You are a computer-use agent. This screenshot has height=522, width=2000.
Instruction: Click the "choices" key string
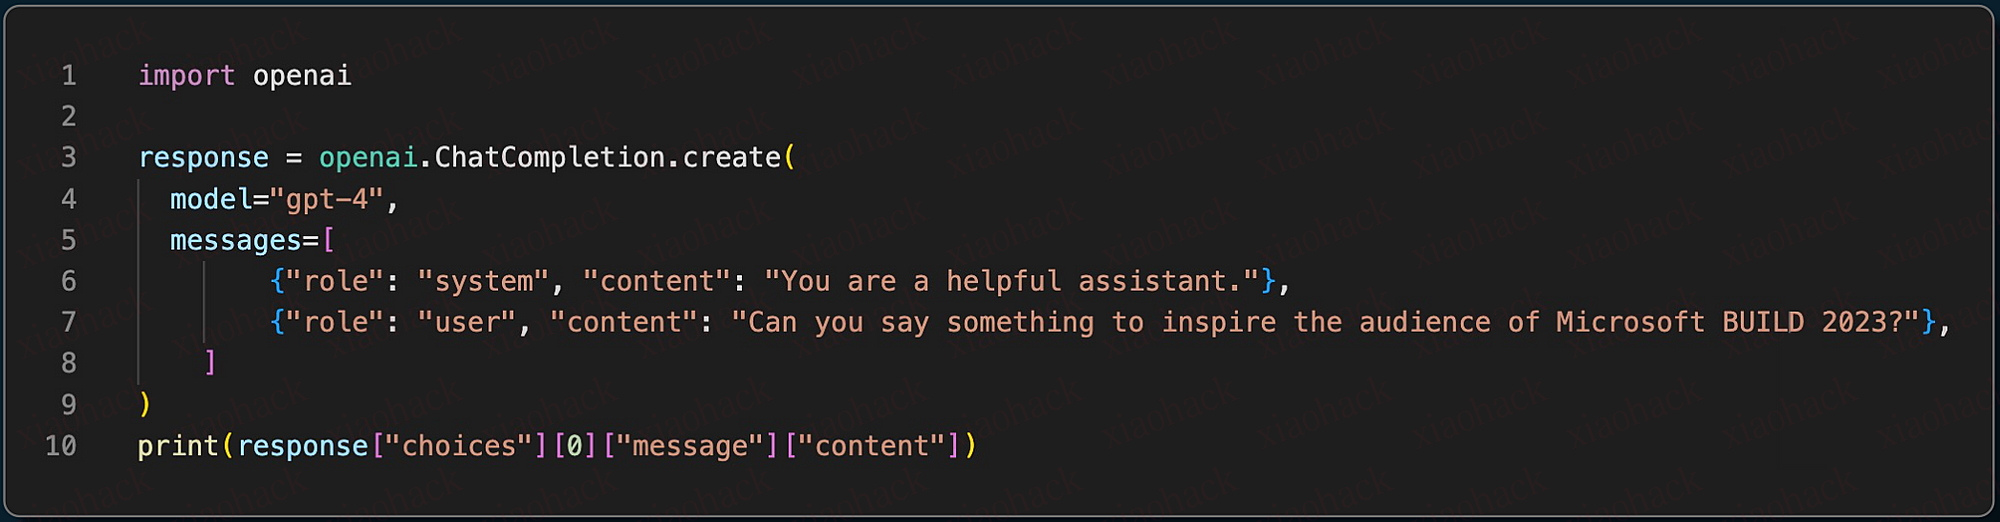[459, 446]
